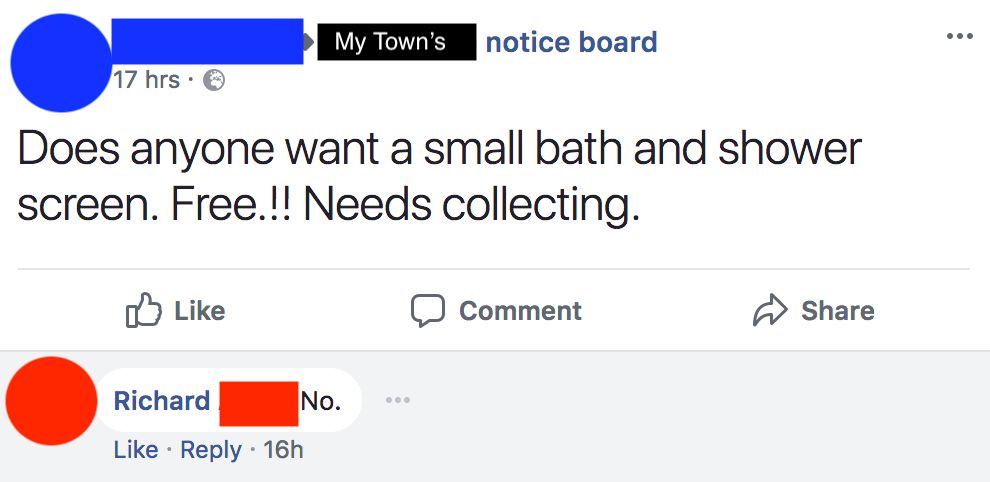Visit Richard's profile via his name
Image resolution: width=990 pixels, height=482 pixels.
(x=161, y=401)
